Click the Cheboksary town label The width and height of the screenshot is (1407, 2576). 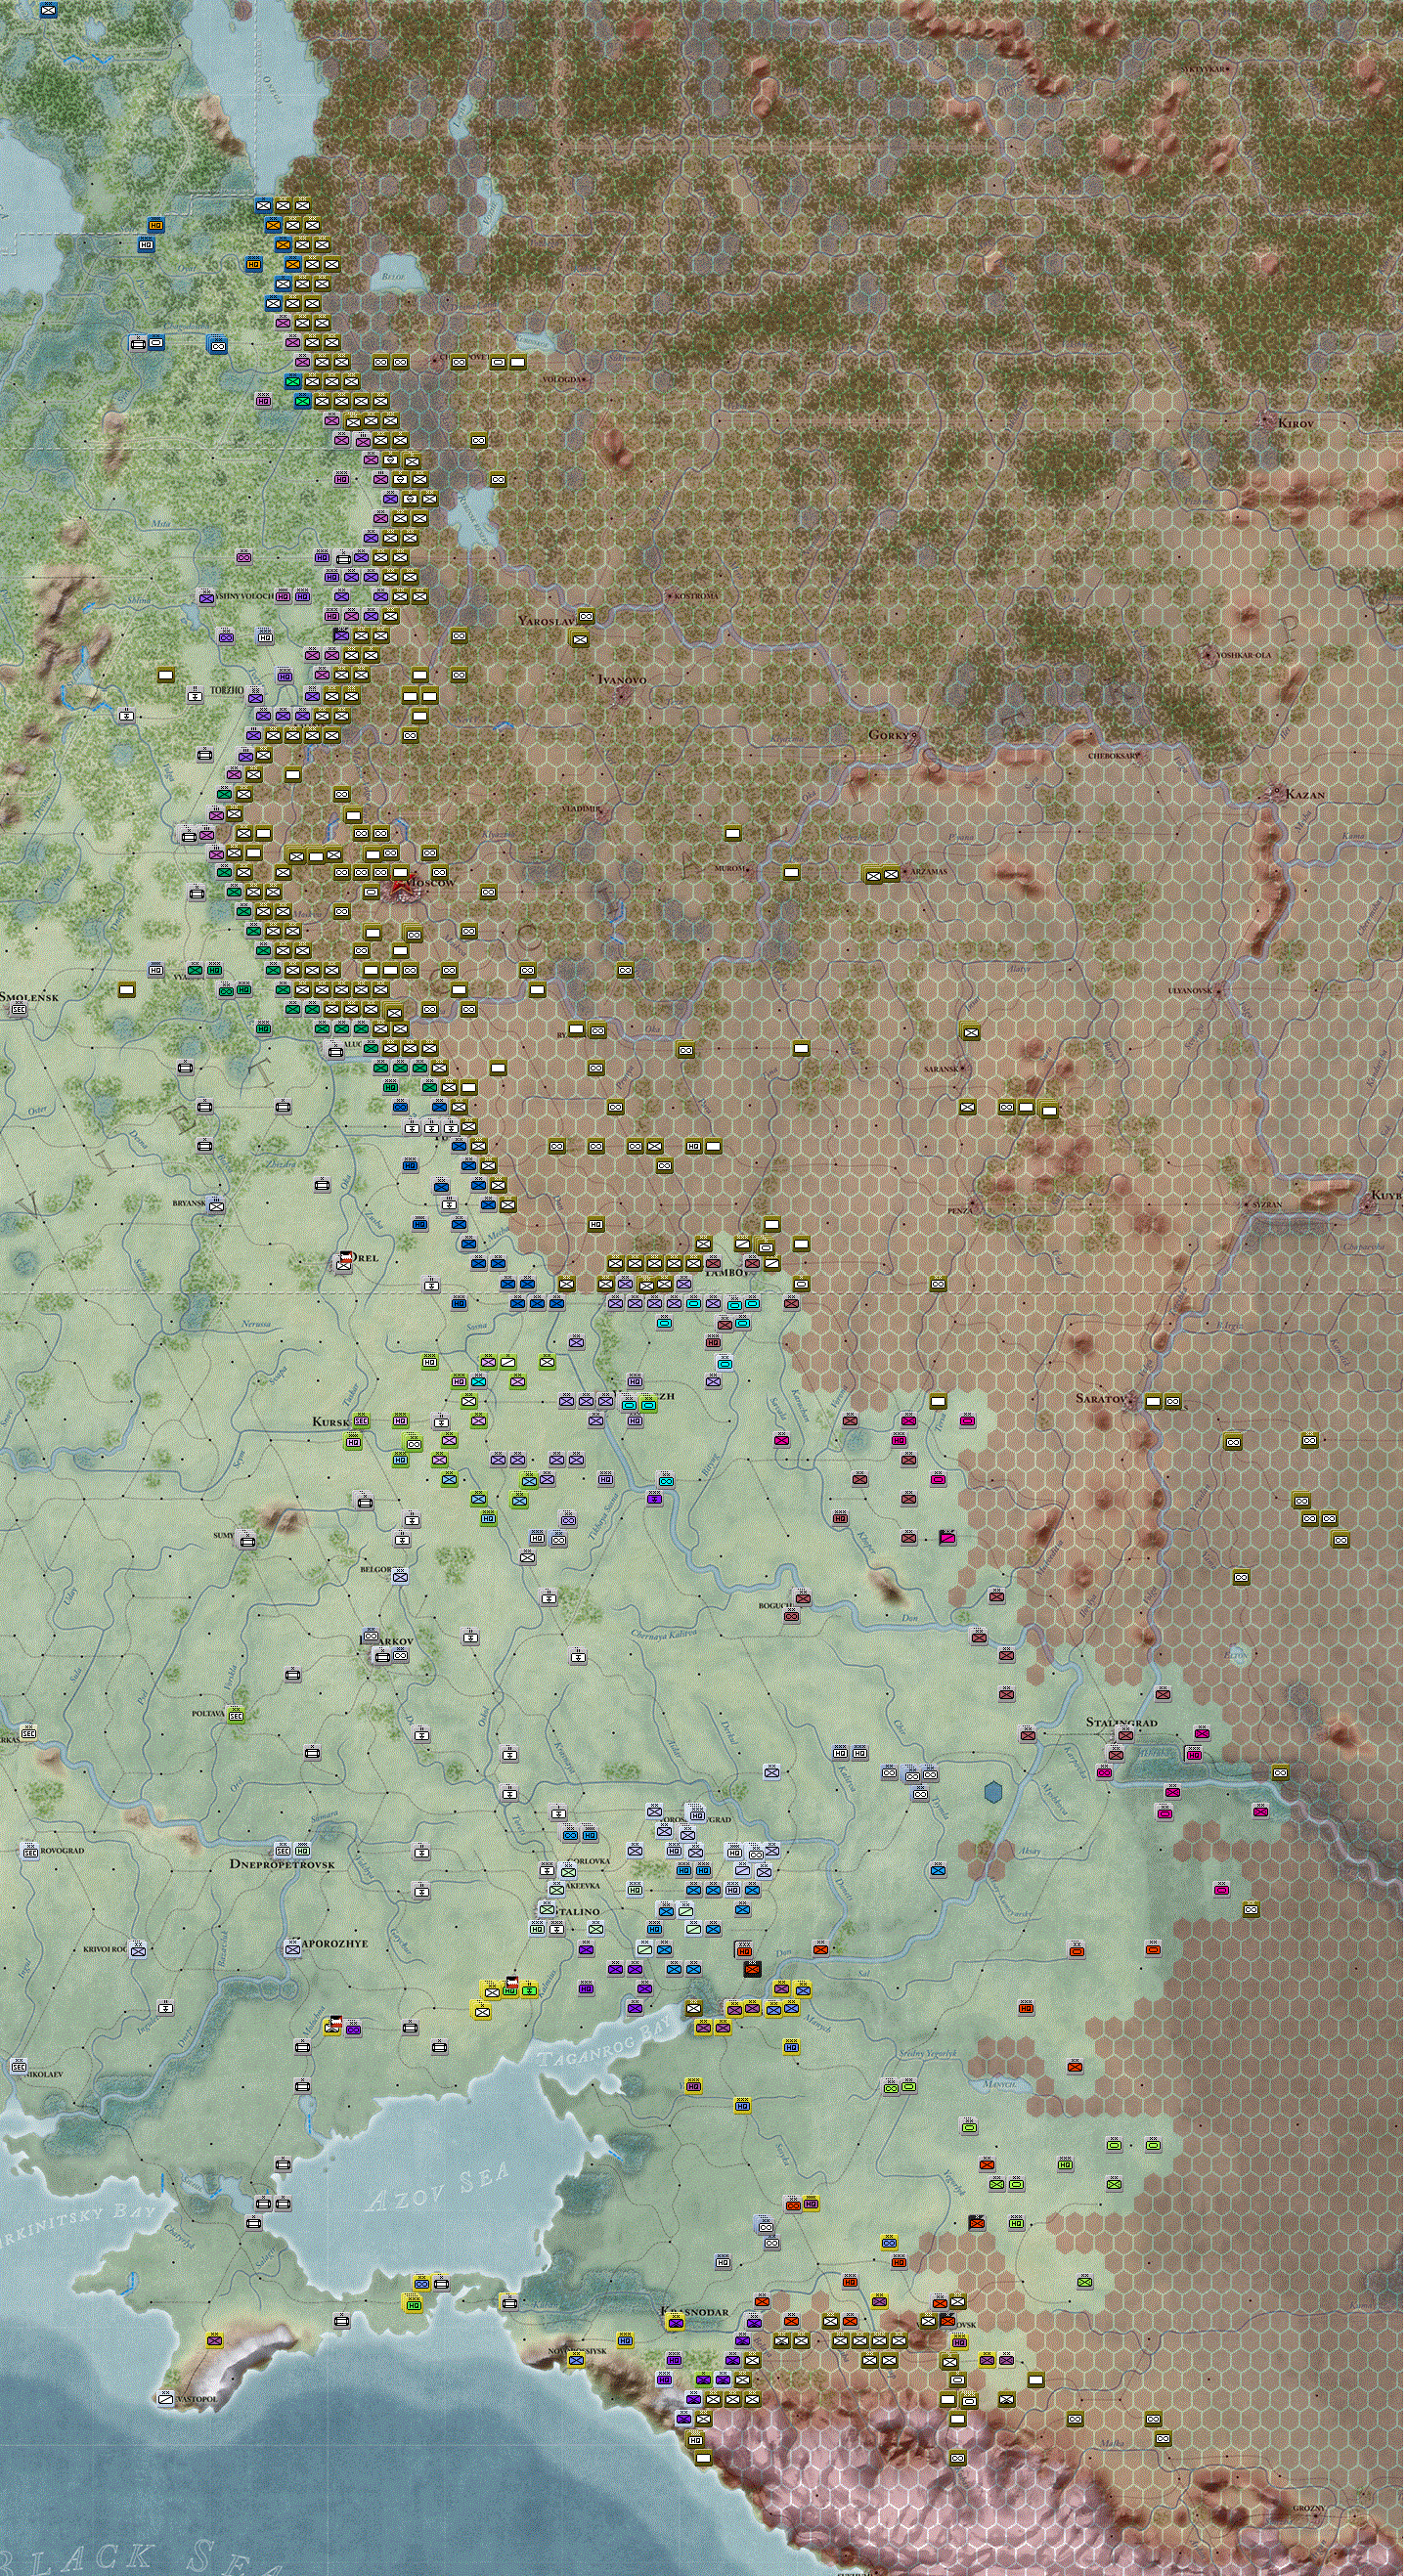[x=1115, y=757]
